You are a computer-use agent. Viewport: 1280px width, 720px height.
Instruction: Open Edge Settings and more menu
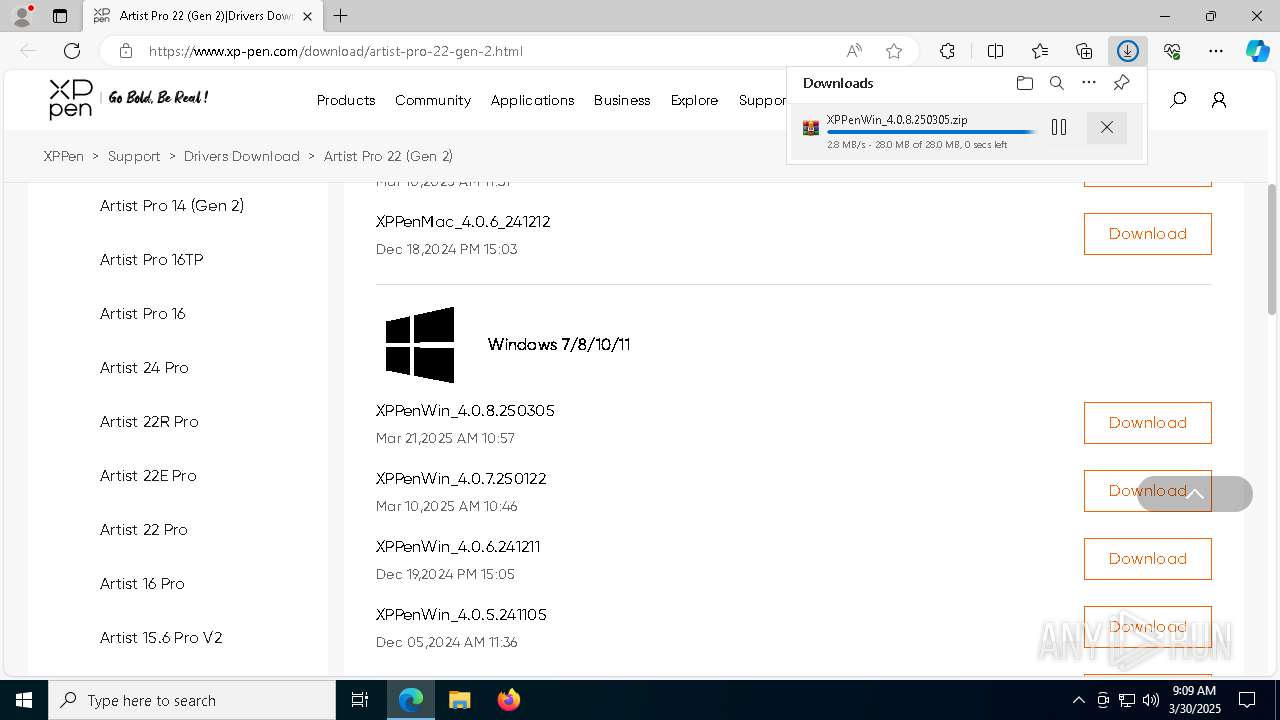point(1216,51)
